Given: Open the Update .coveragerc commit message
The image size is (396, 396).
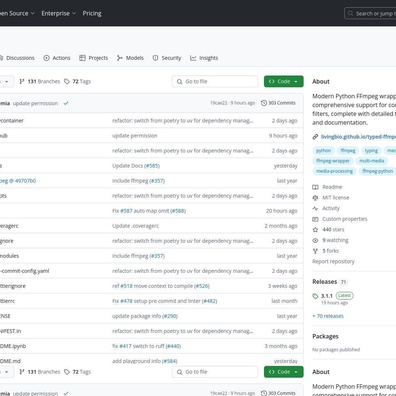Looking at the screenshot, I should [135, 226].
